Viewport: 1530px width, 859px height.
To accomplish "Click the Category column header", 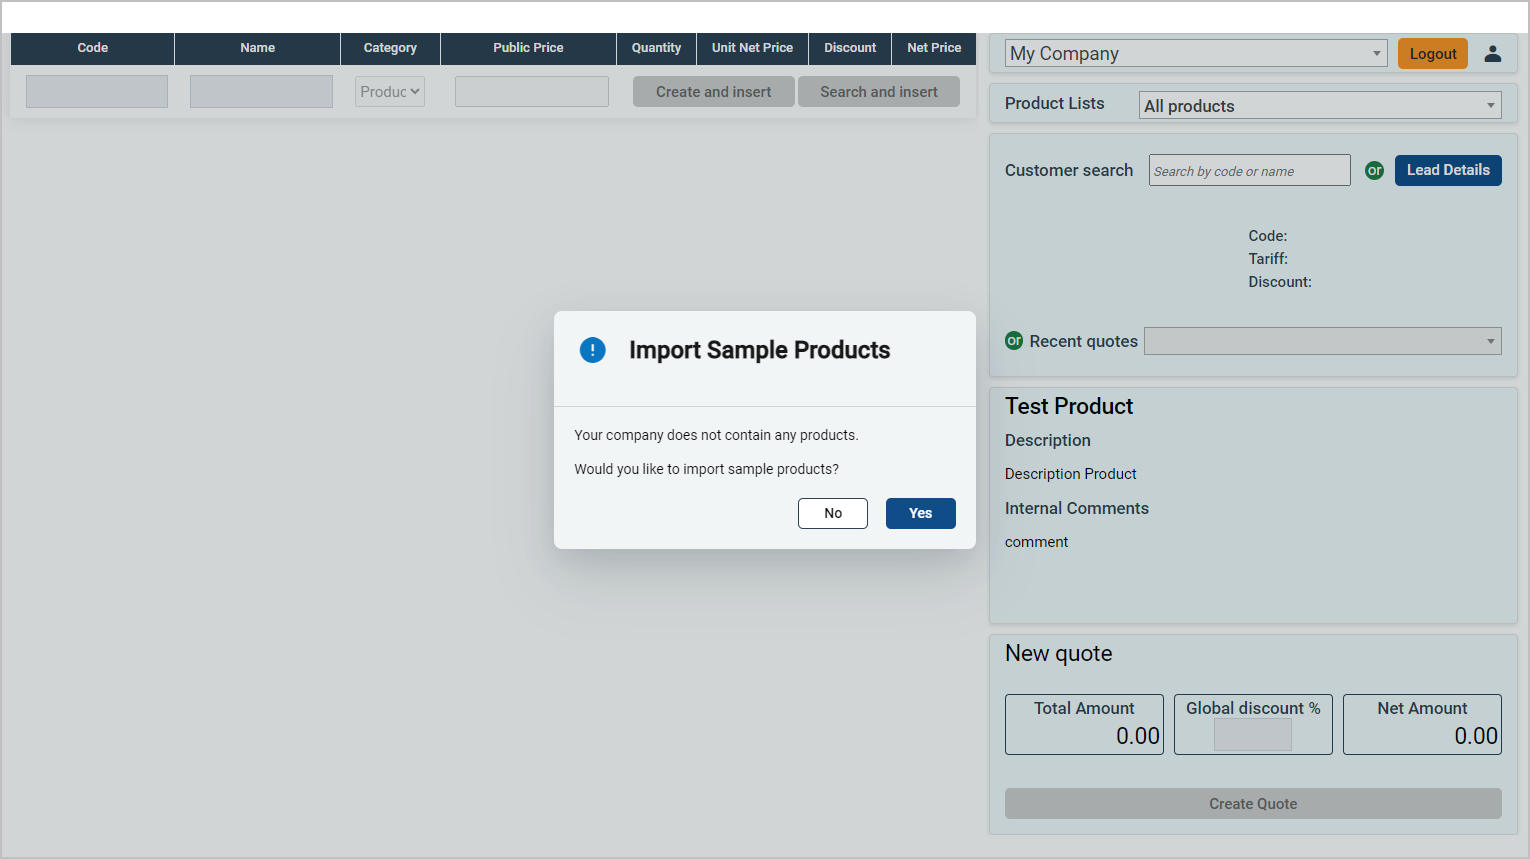I will tap(390, 48).
